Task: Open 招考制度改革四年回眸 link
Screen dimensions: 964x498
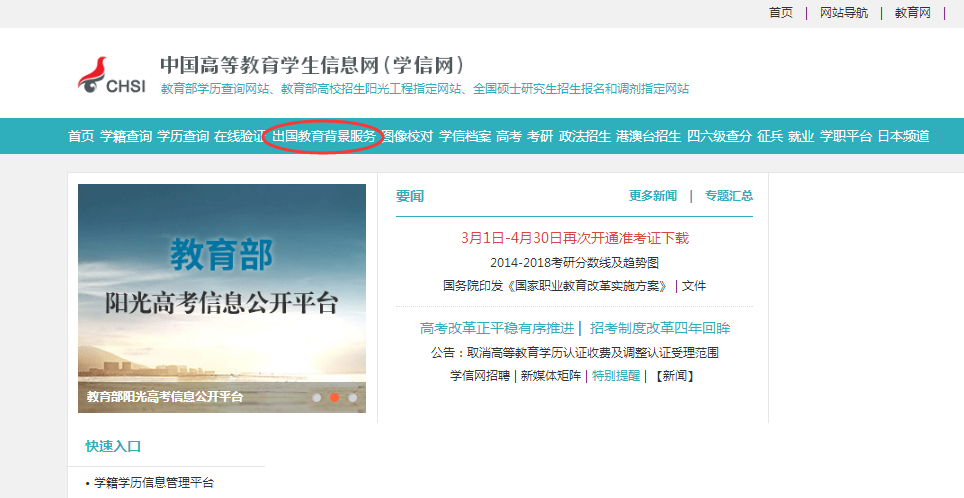Action: coord(660,328)
